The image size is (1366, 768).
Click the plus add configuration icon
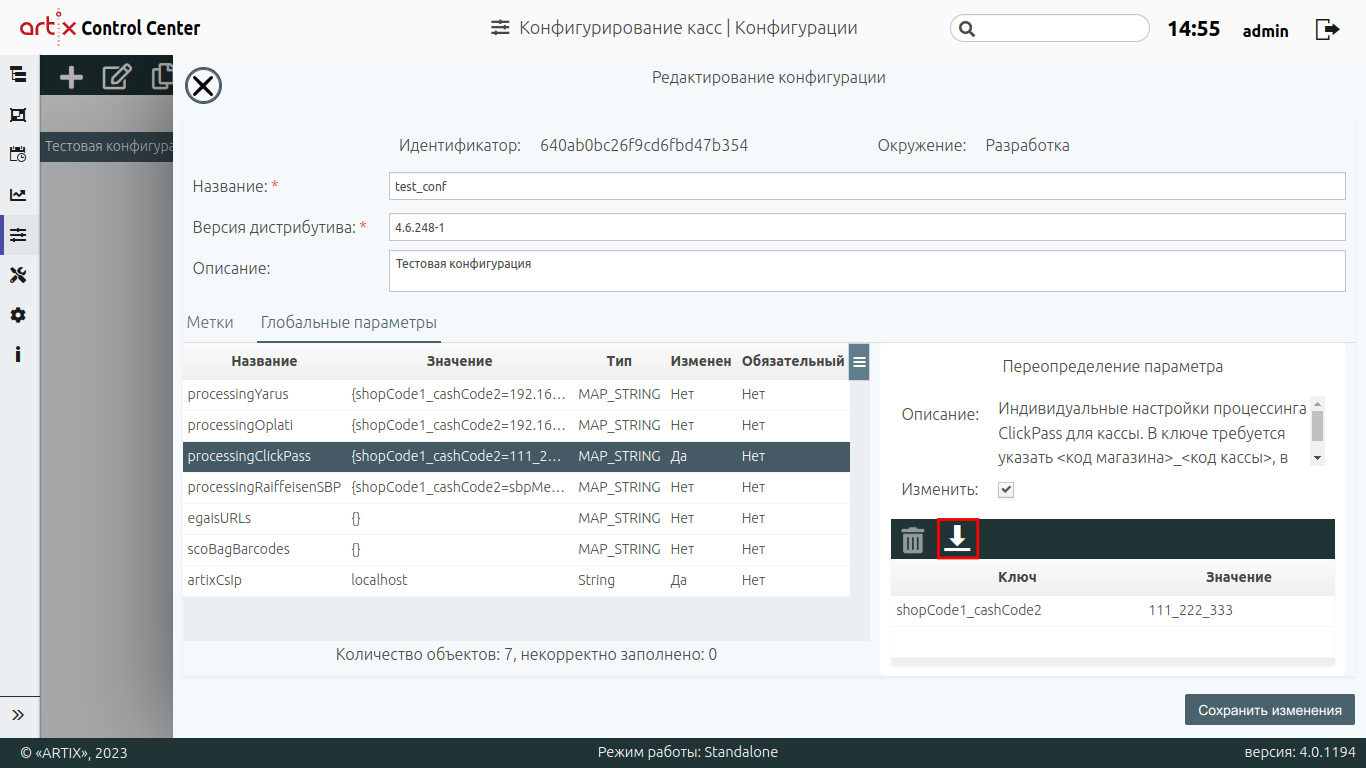[71, 77]
